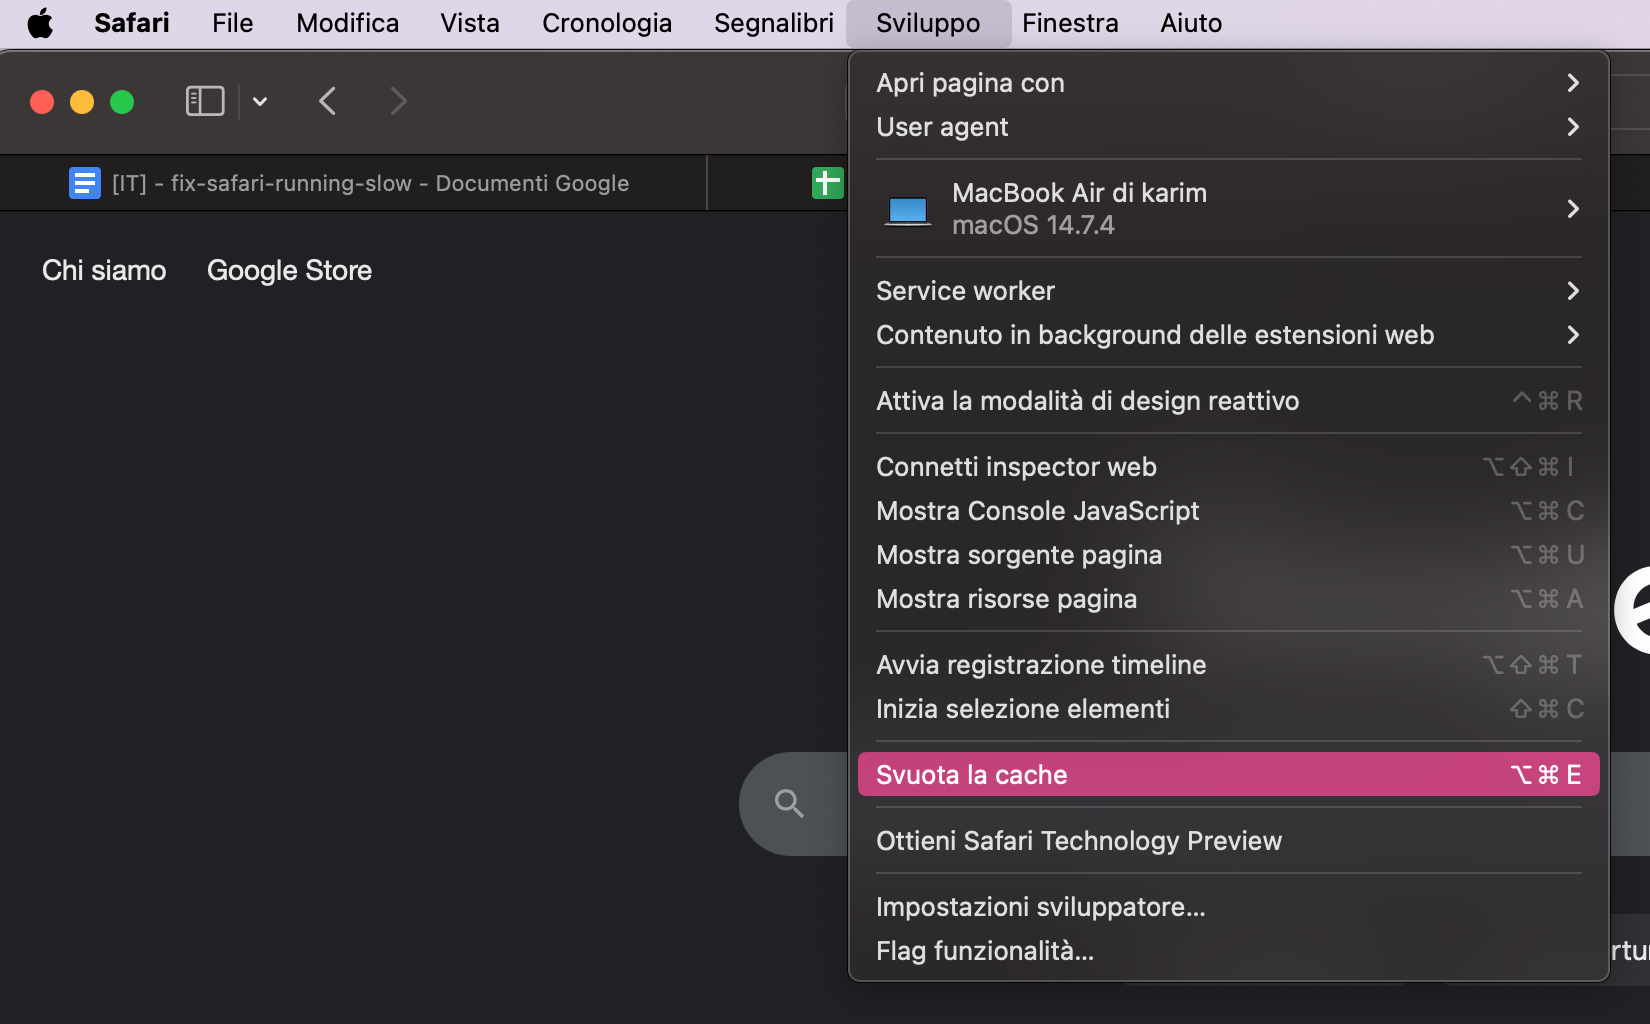The height and width of the screenshot is (1024, 1650).
Task: Click the back navigation arrow
Action: (x=327, y=101)
